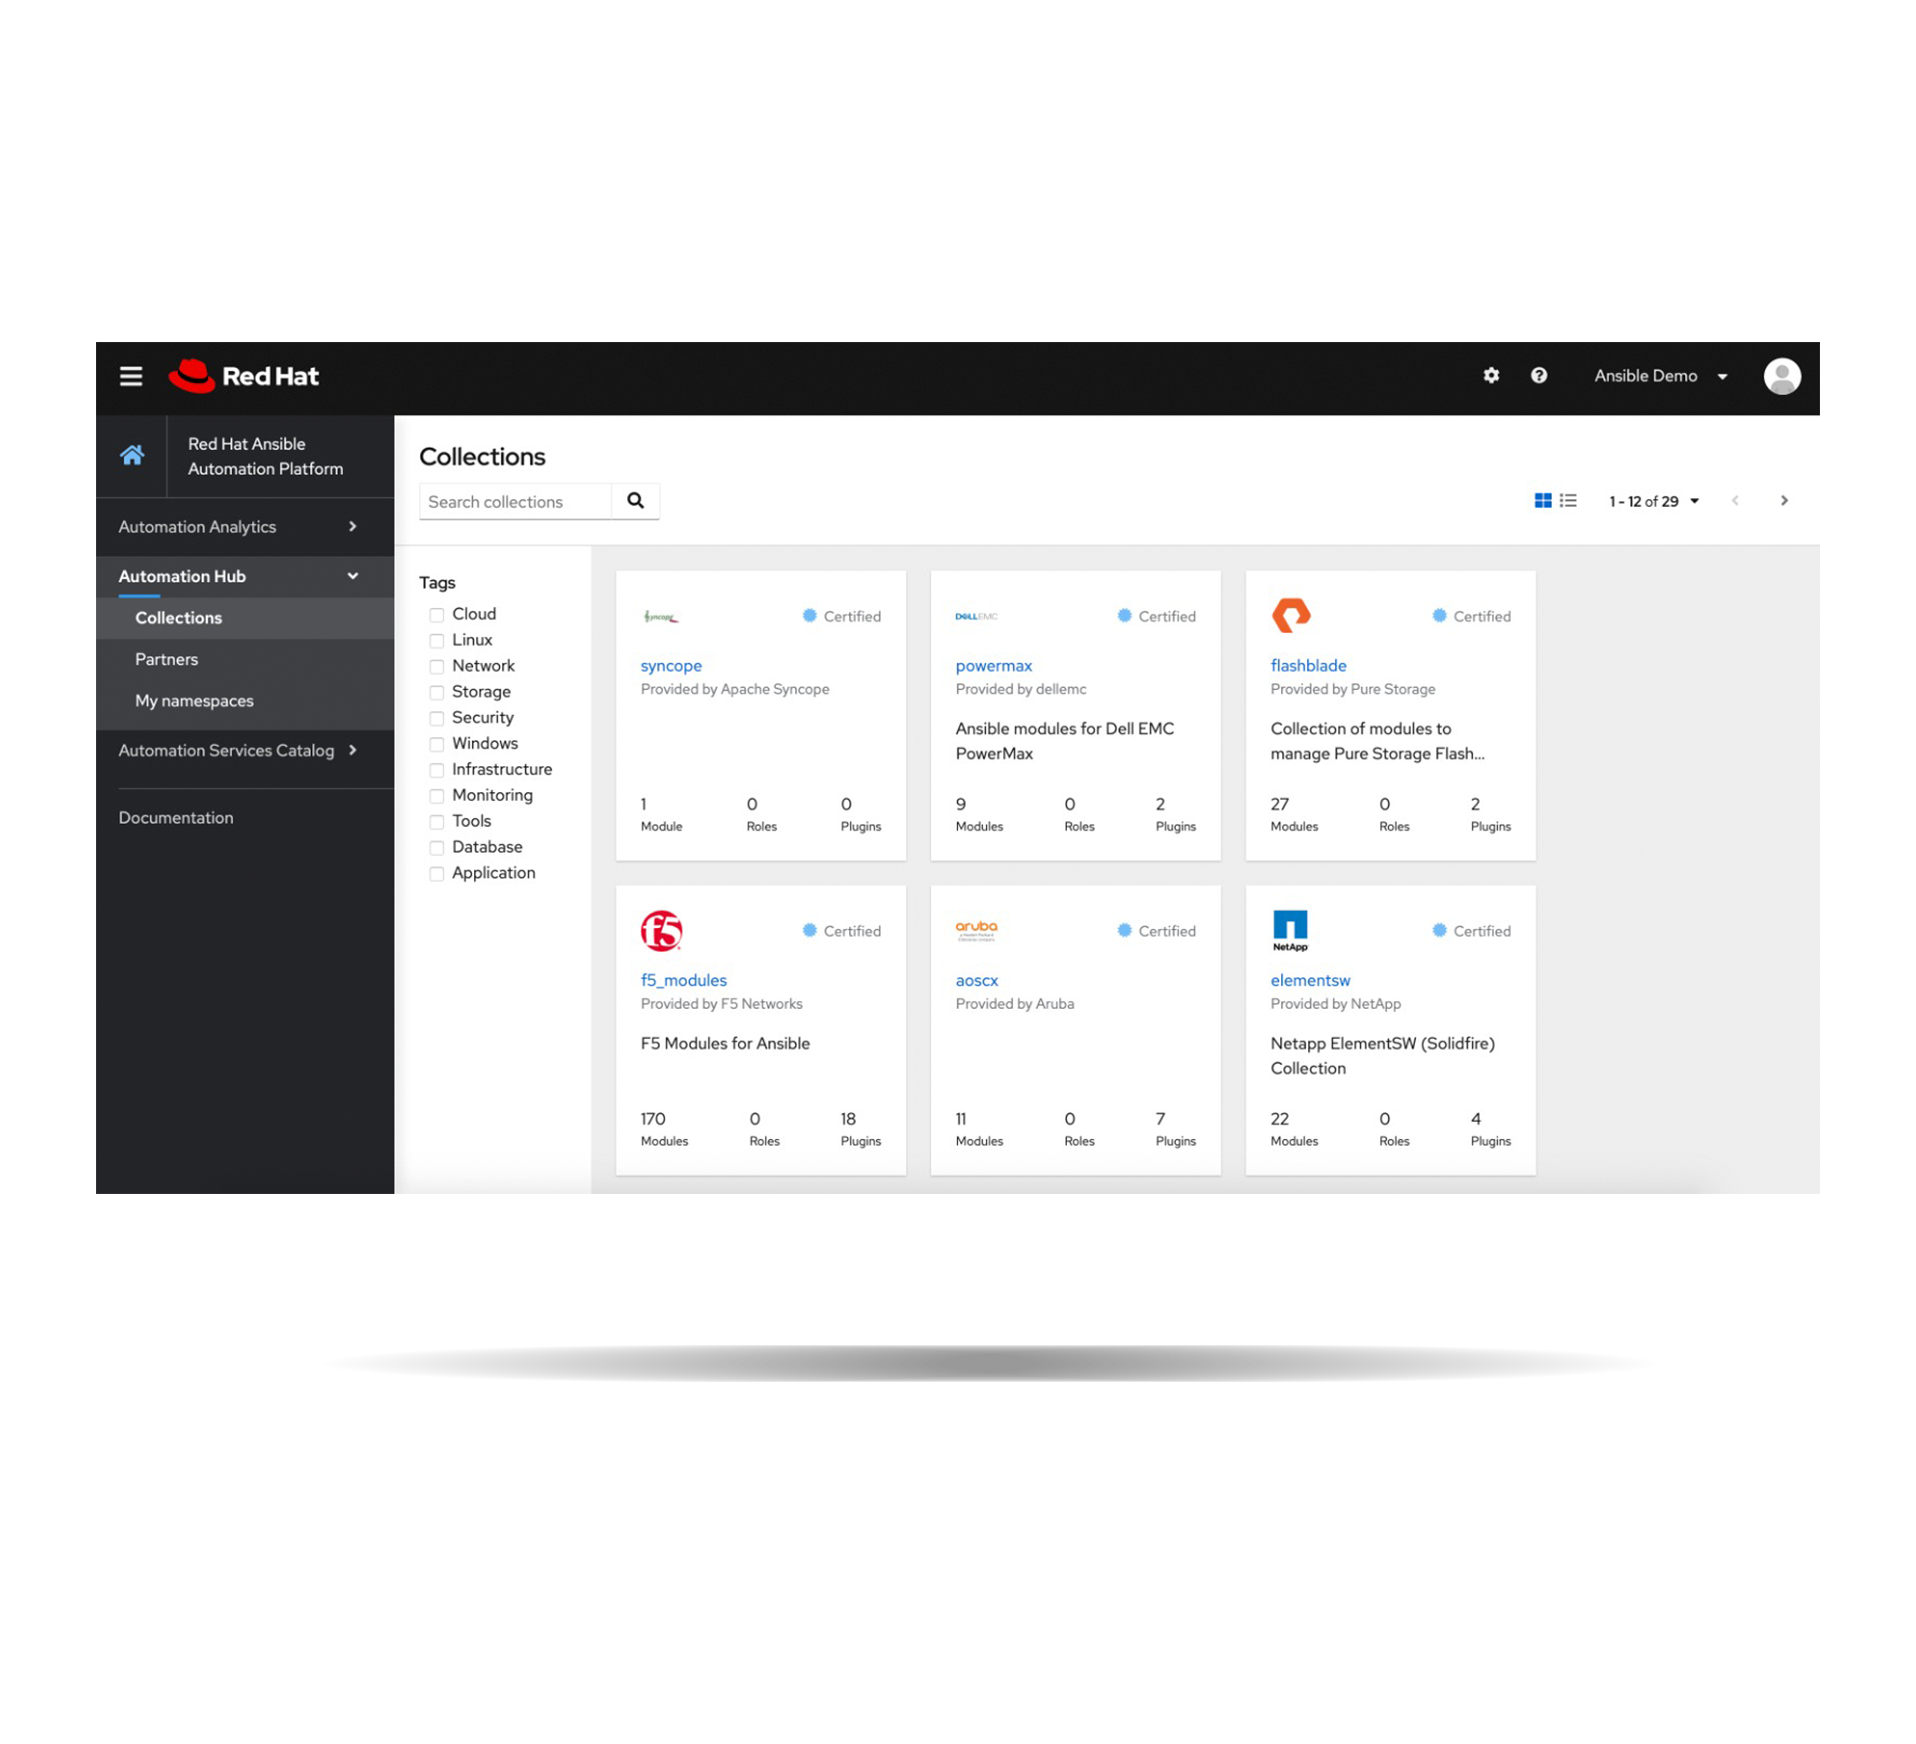The image size is (1916, 1744).
Task: Open the hamburger navigation menu
Action: click(131, 376)
